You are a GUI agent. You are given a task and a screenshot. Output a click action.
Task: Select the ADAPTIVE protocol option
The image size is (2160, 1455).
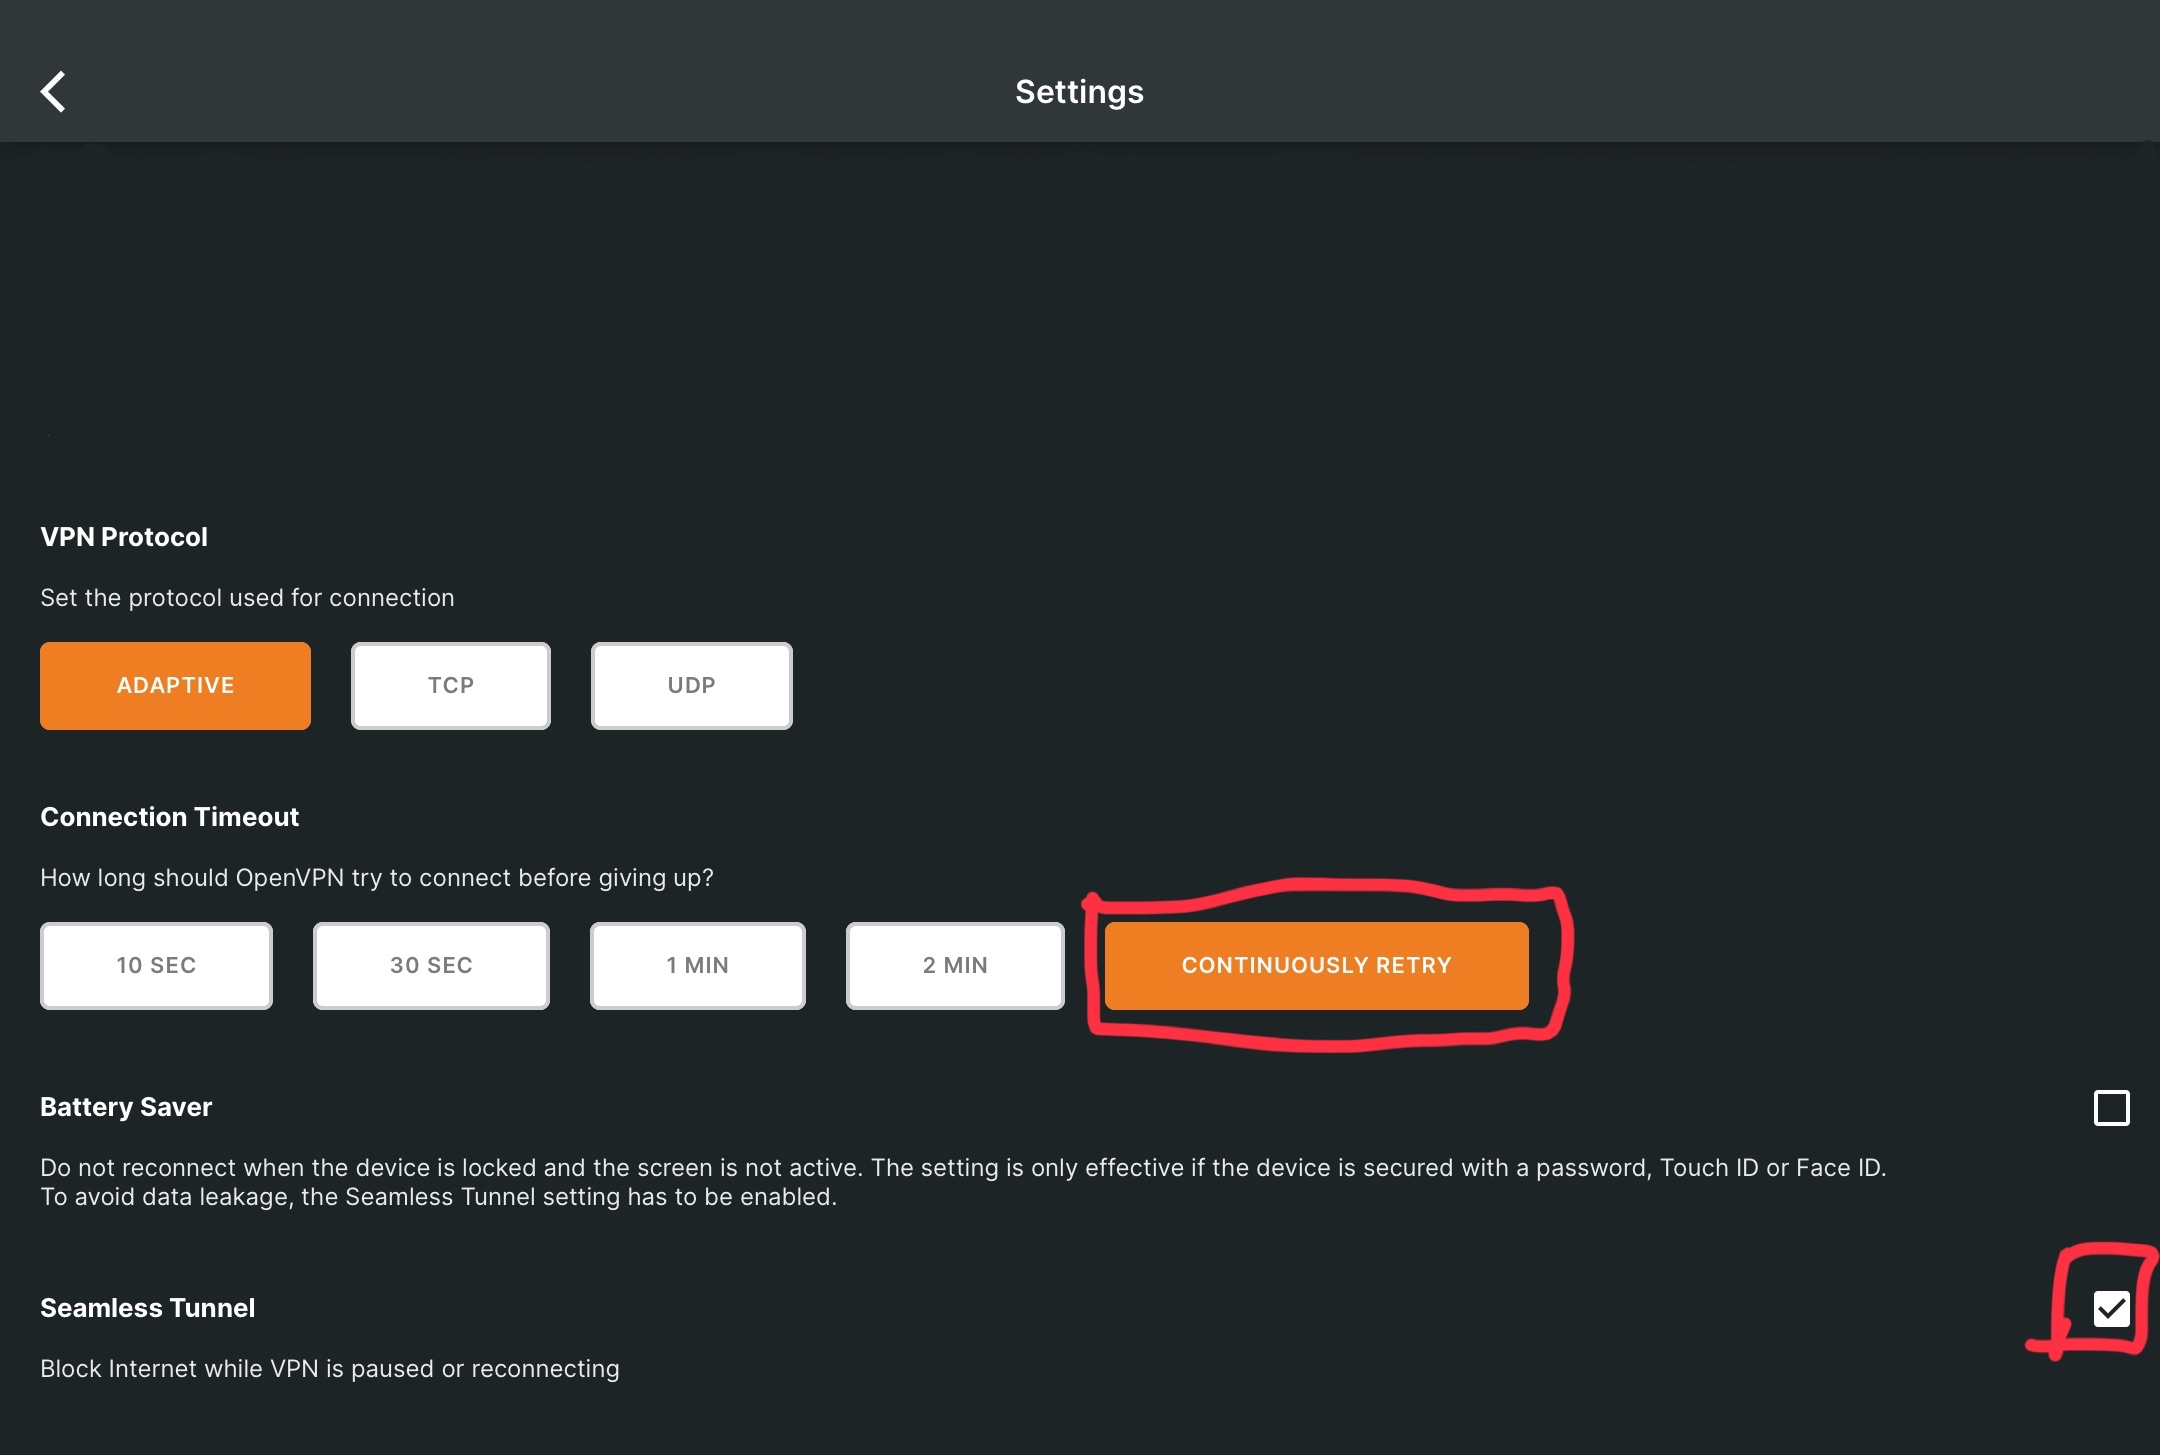[x=175, y=686]
